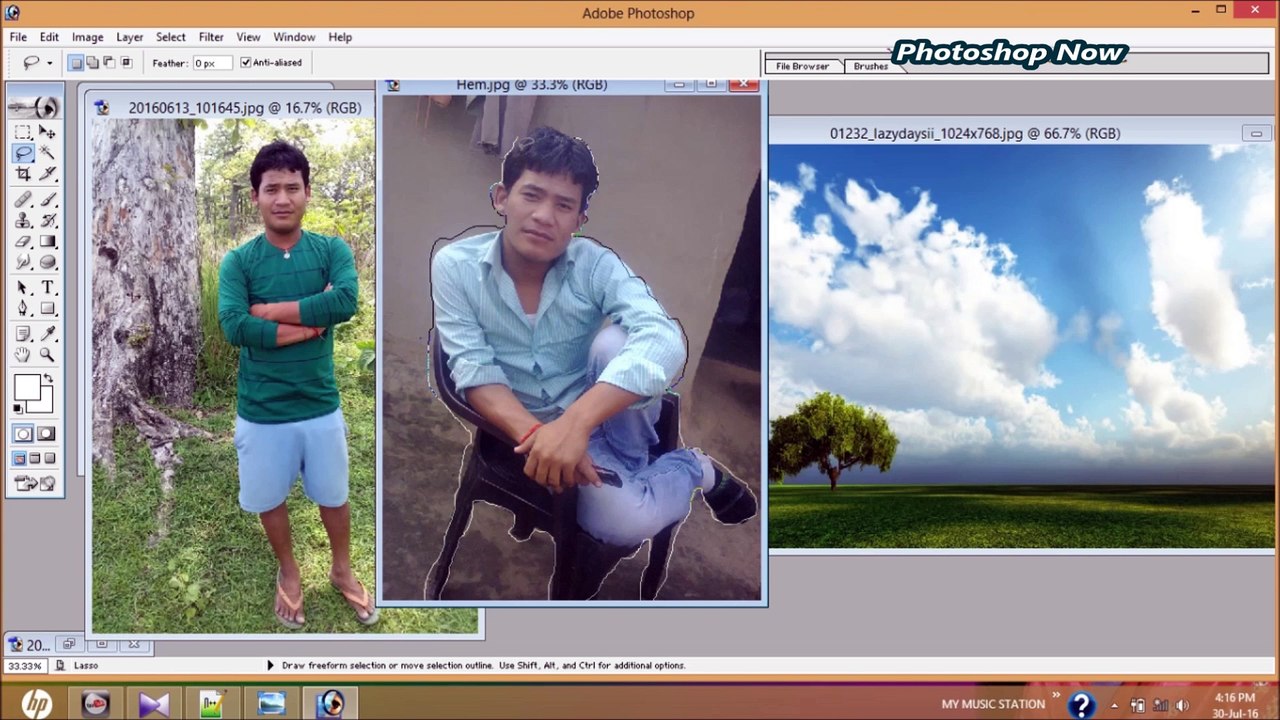Click the zoom percentage field in status bar
Image resolution: width=1280 pixels, height=720 pixels.
coord(25,666)
